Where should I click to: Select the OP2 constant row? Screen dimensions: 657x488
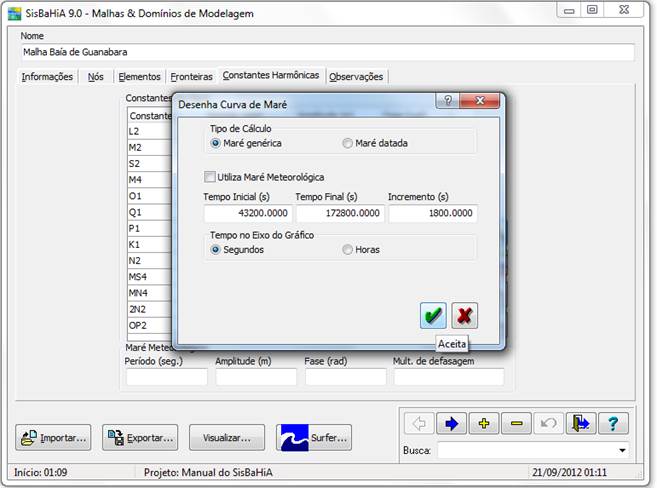click(150, 325)
